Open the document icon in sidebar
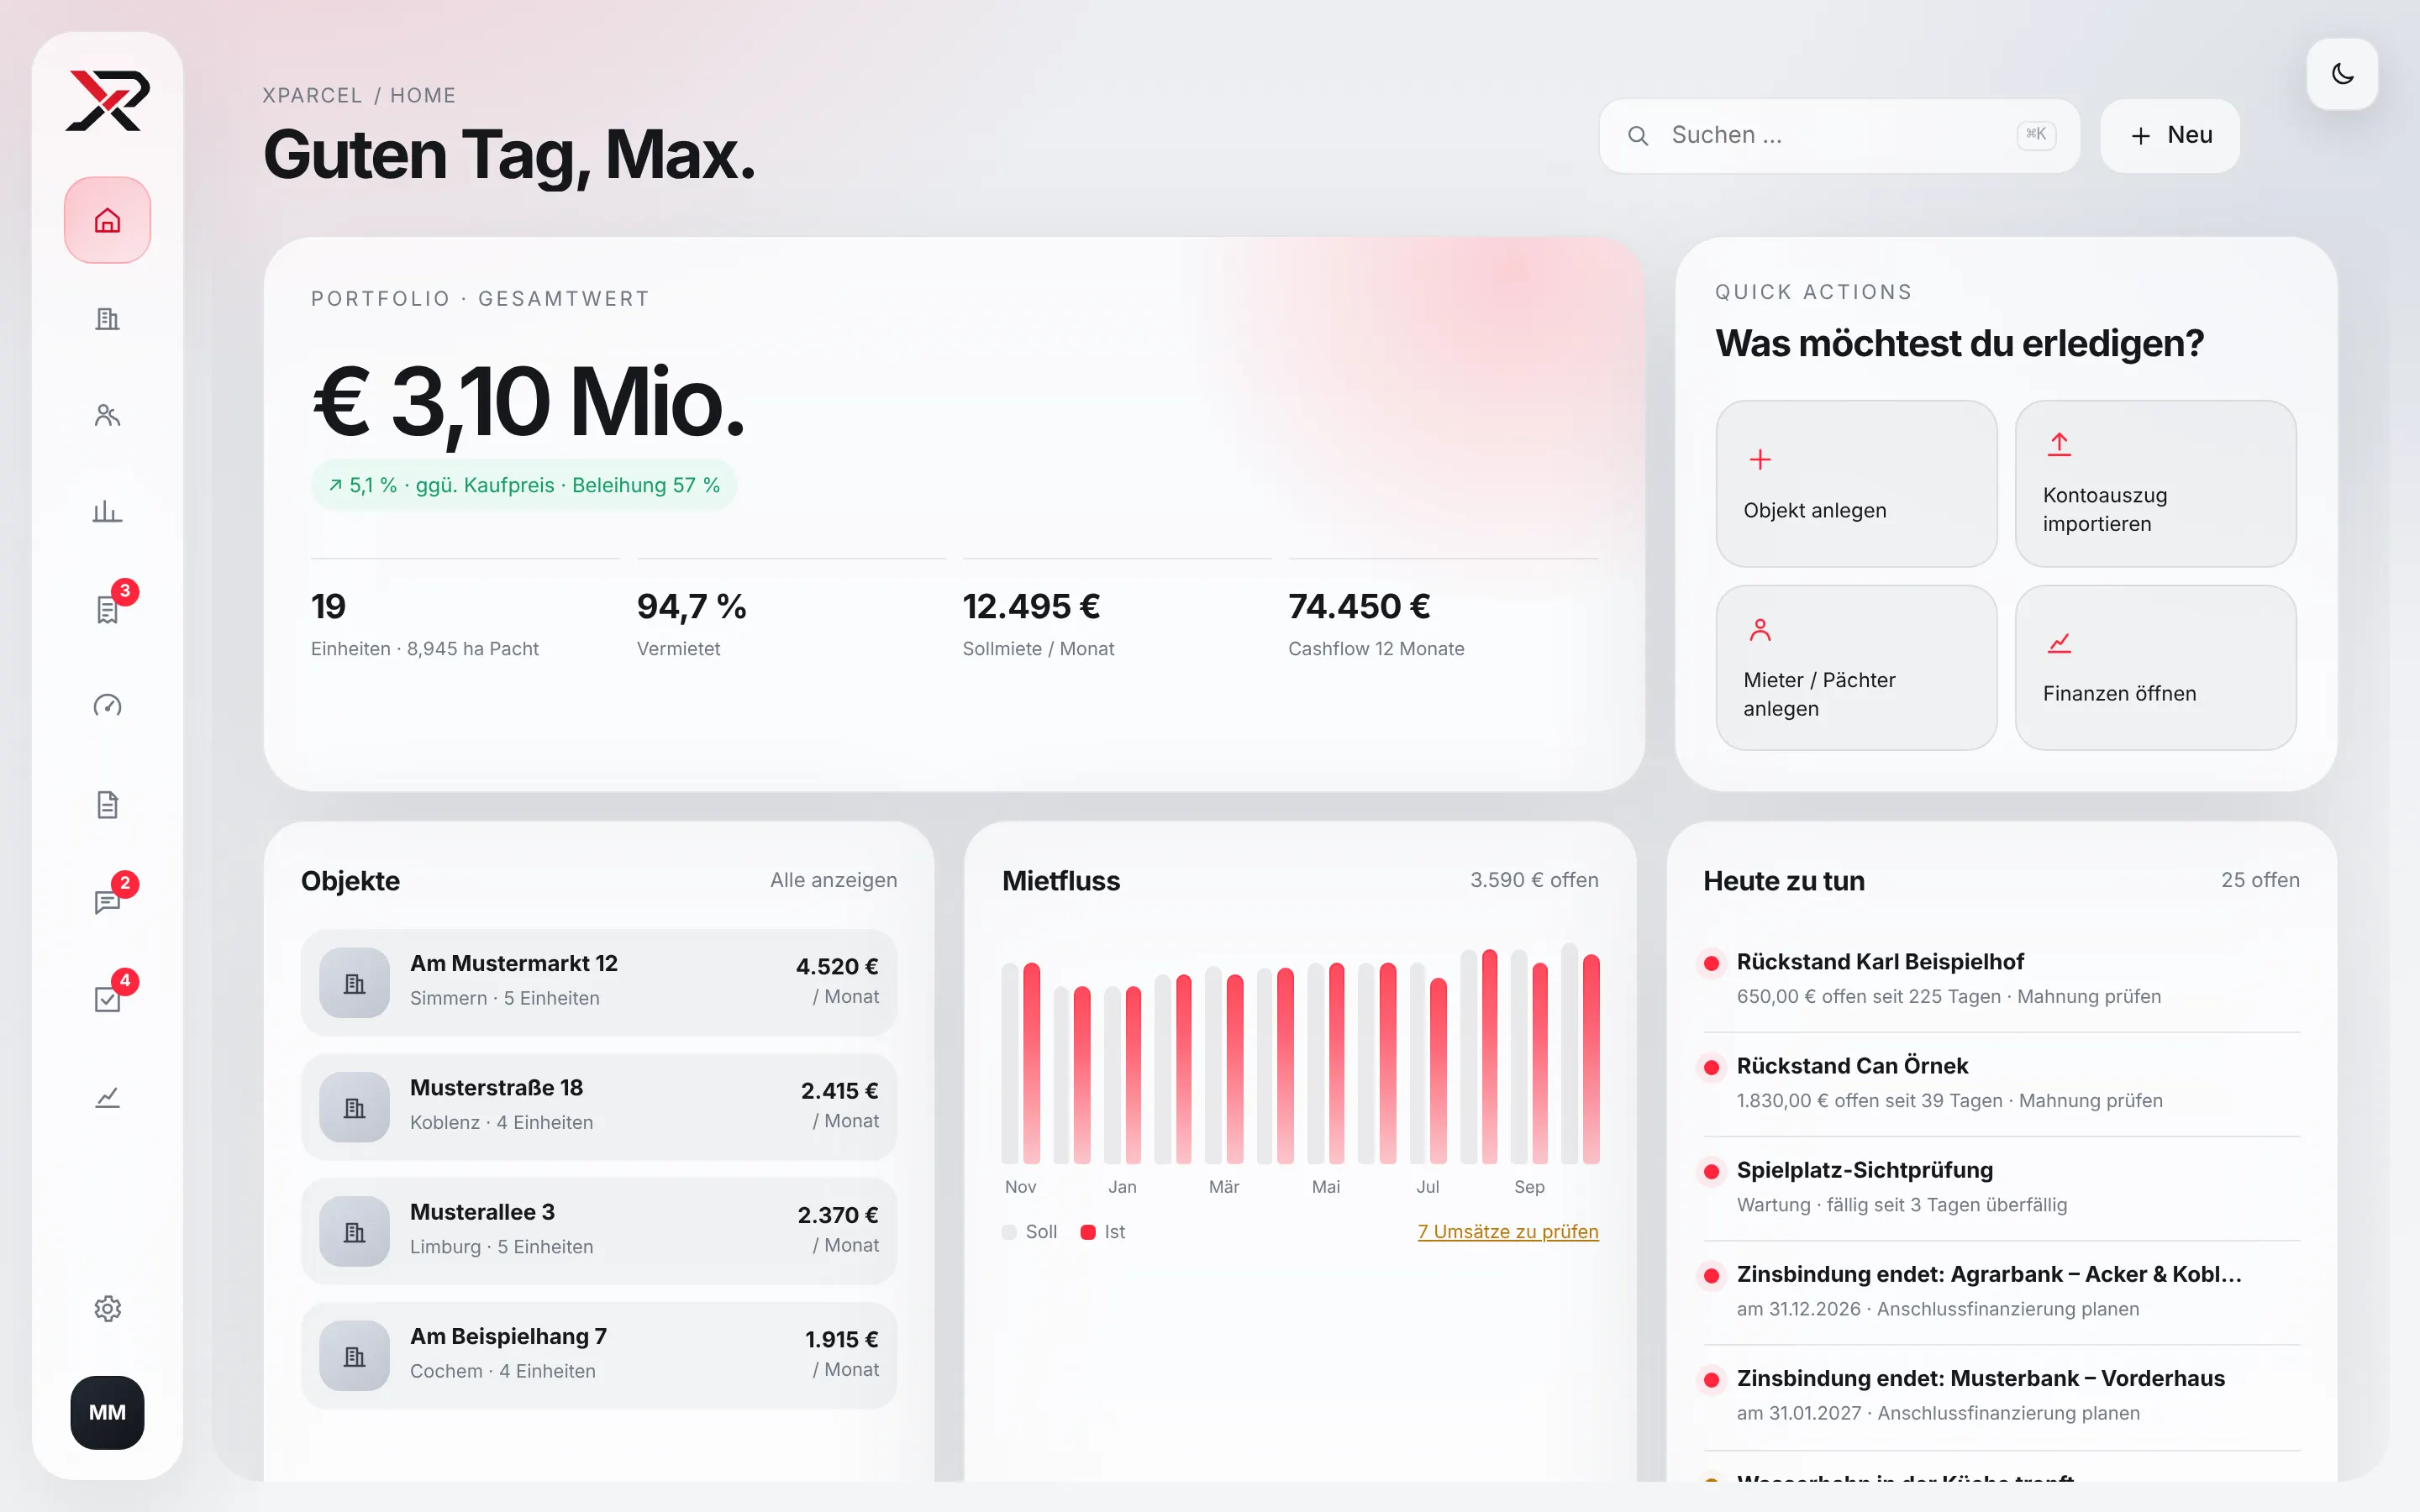The image size is (2420, 1512). (107, 804)
